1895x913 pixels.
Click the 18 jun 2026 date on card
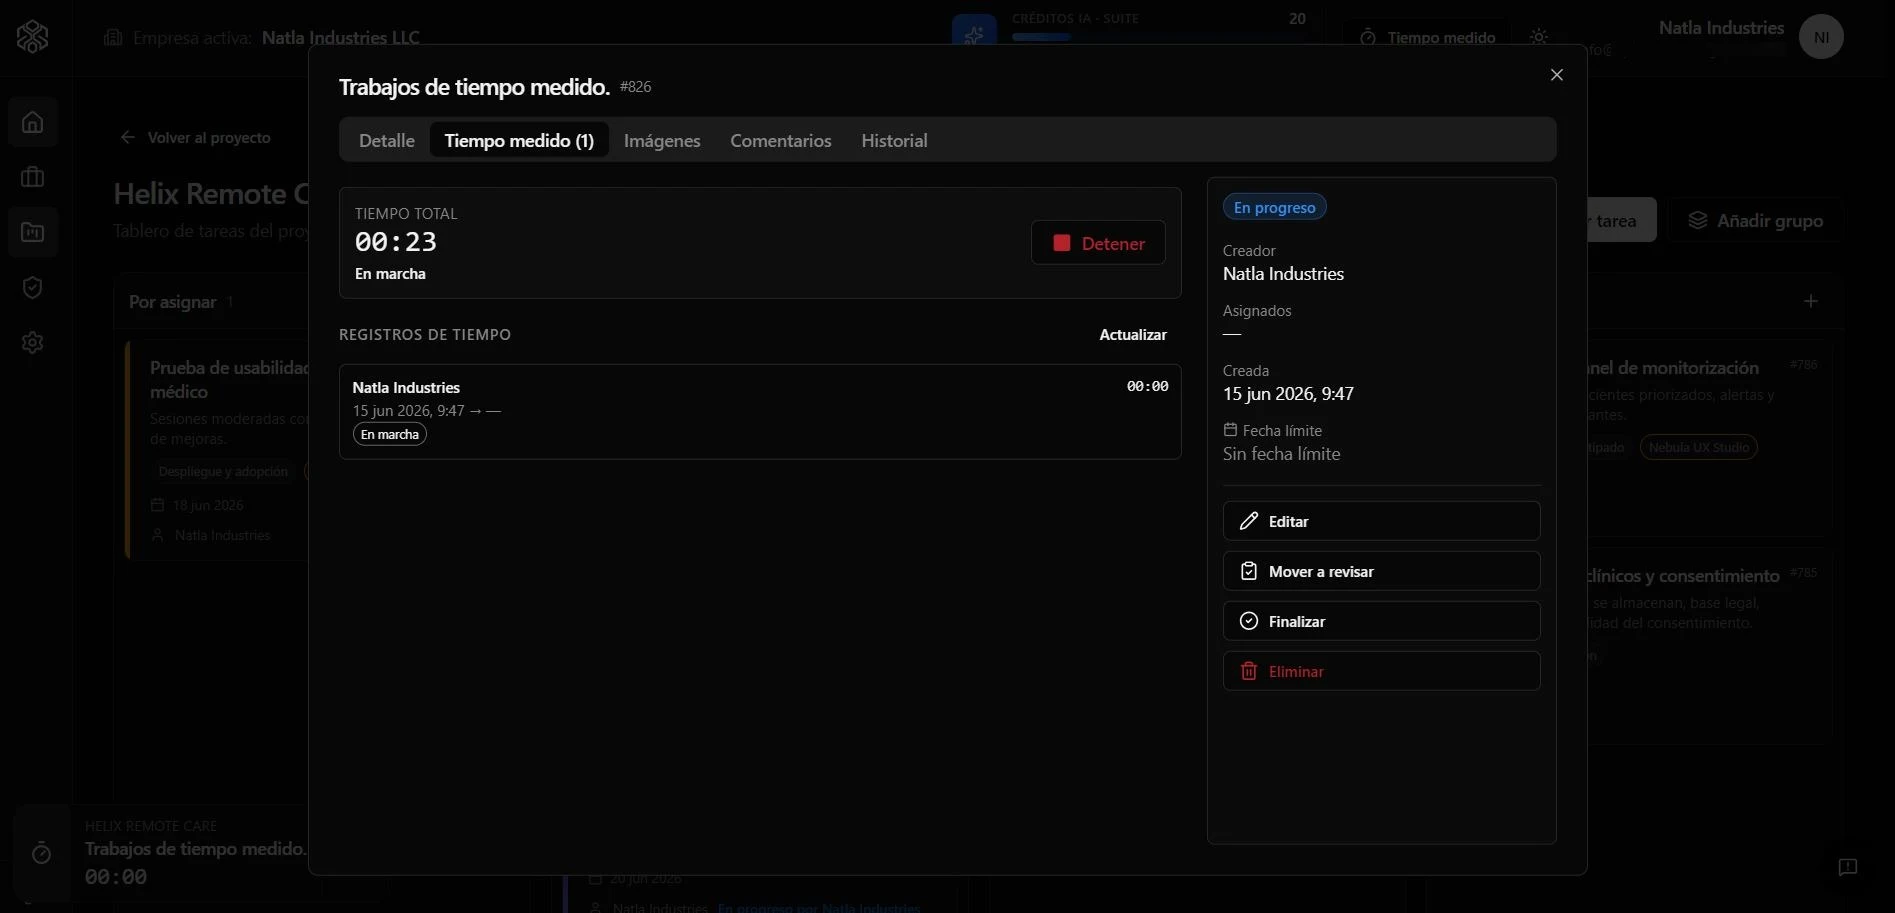pos(208,505)
